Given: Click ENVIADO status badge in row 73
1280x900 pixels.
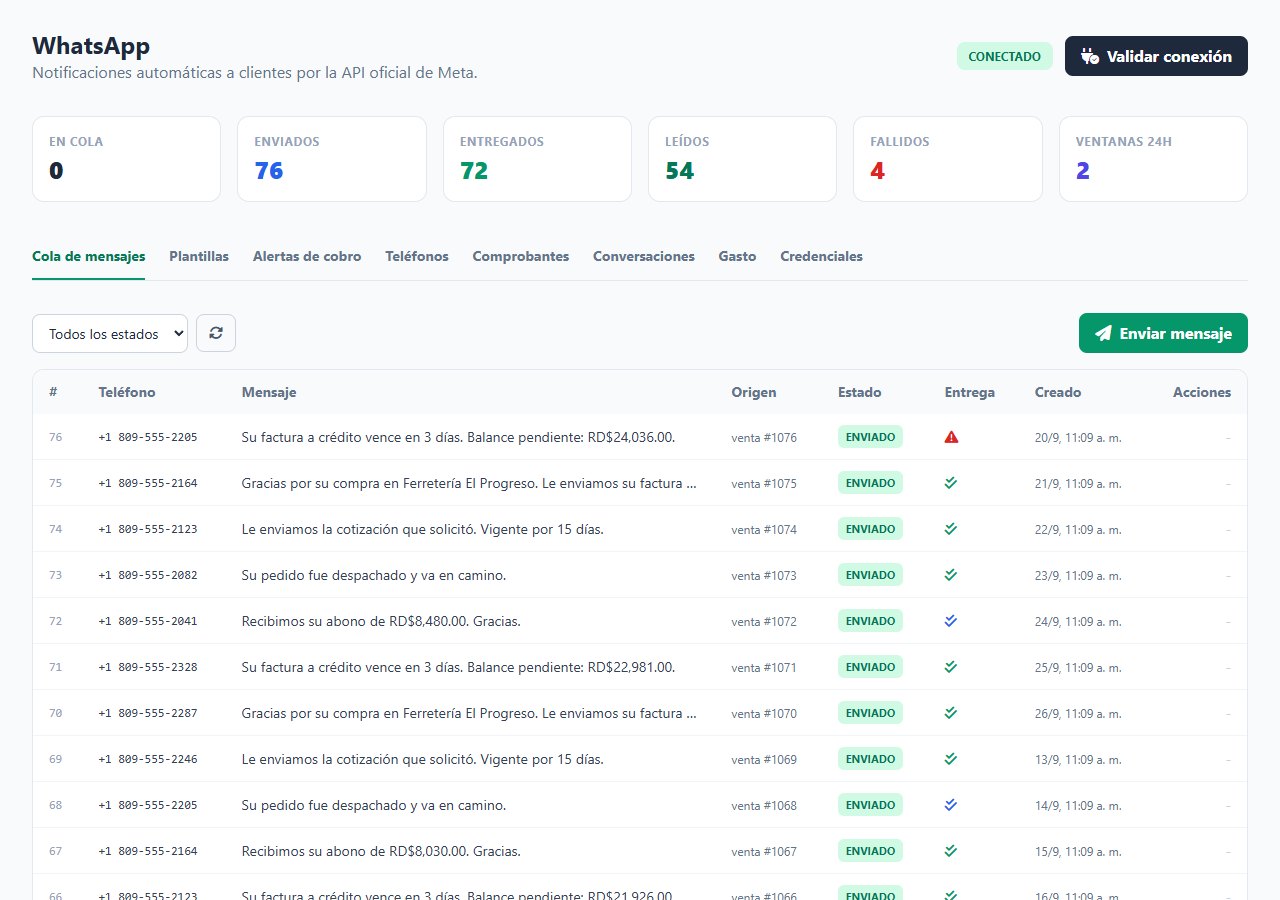Looking at the screenshot, I should pos(870,575).
